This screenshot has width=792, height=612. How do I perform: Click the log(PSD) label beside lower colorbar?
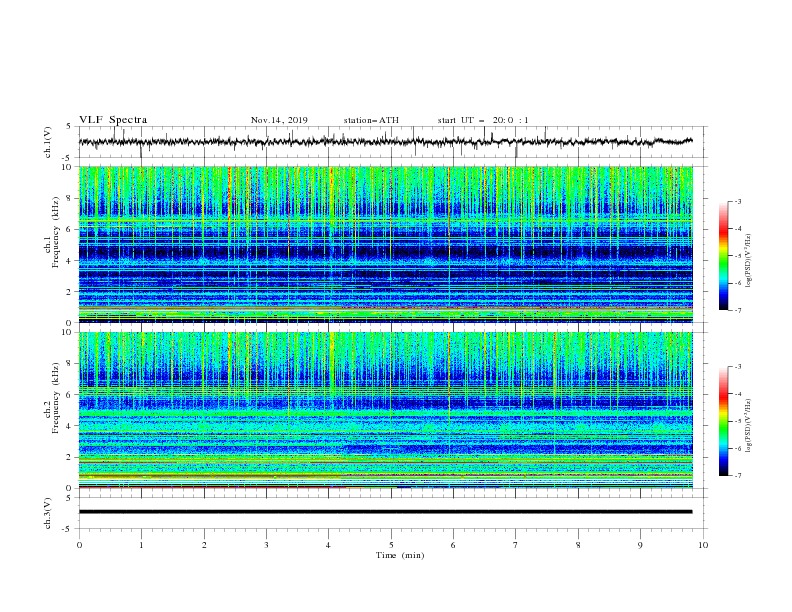tap(749, 426)
